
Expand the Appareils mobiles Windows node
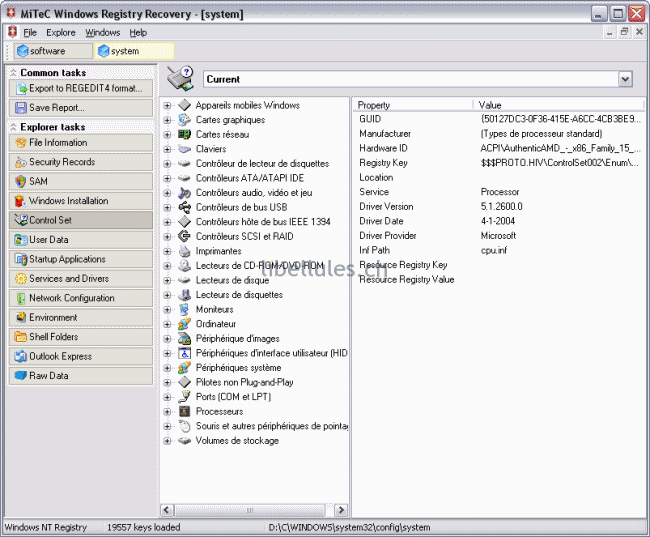(x=167, y=105)
